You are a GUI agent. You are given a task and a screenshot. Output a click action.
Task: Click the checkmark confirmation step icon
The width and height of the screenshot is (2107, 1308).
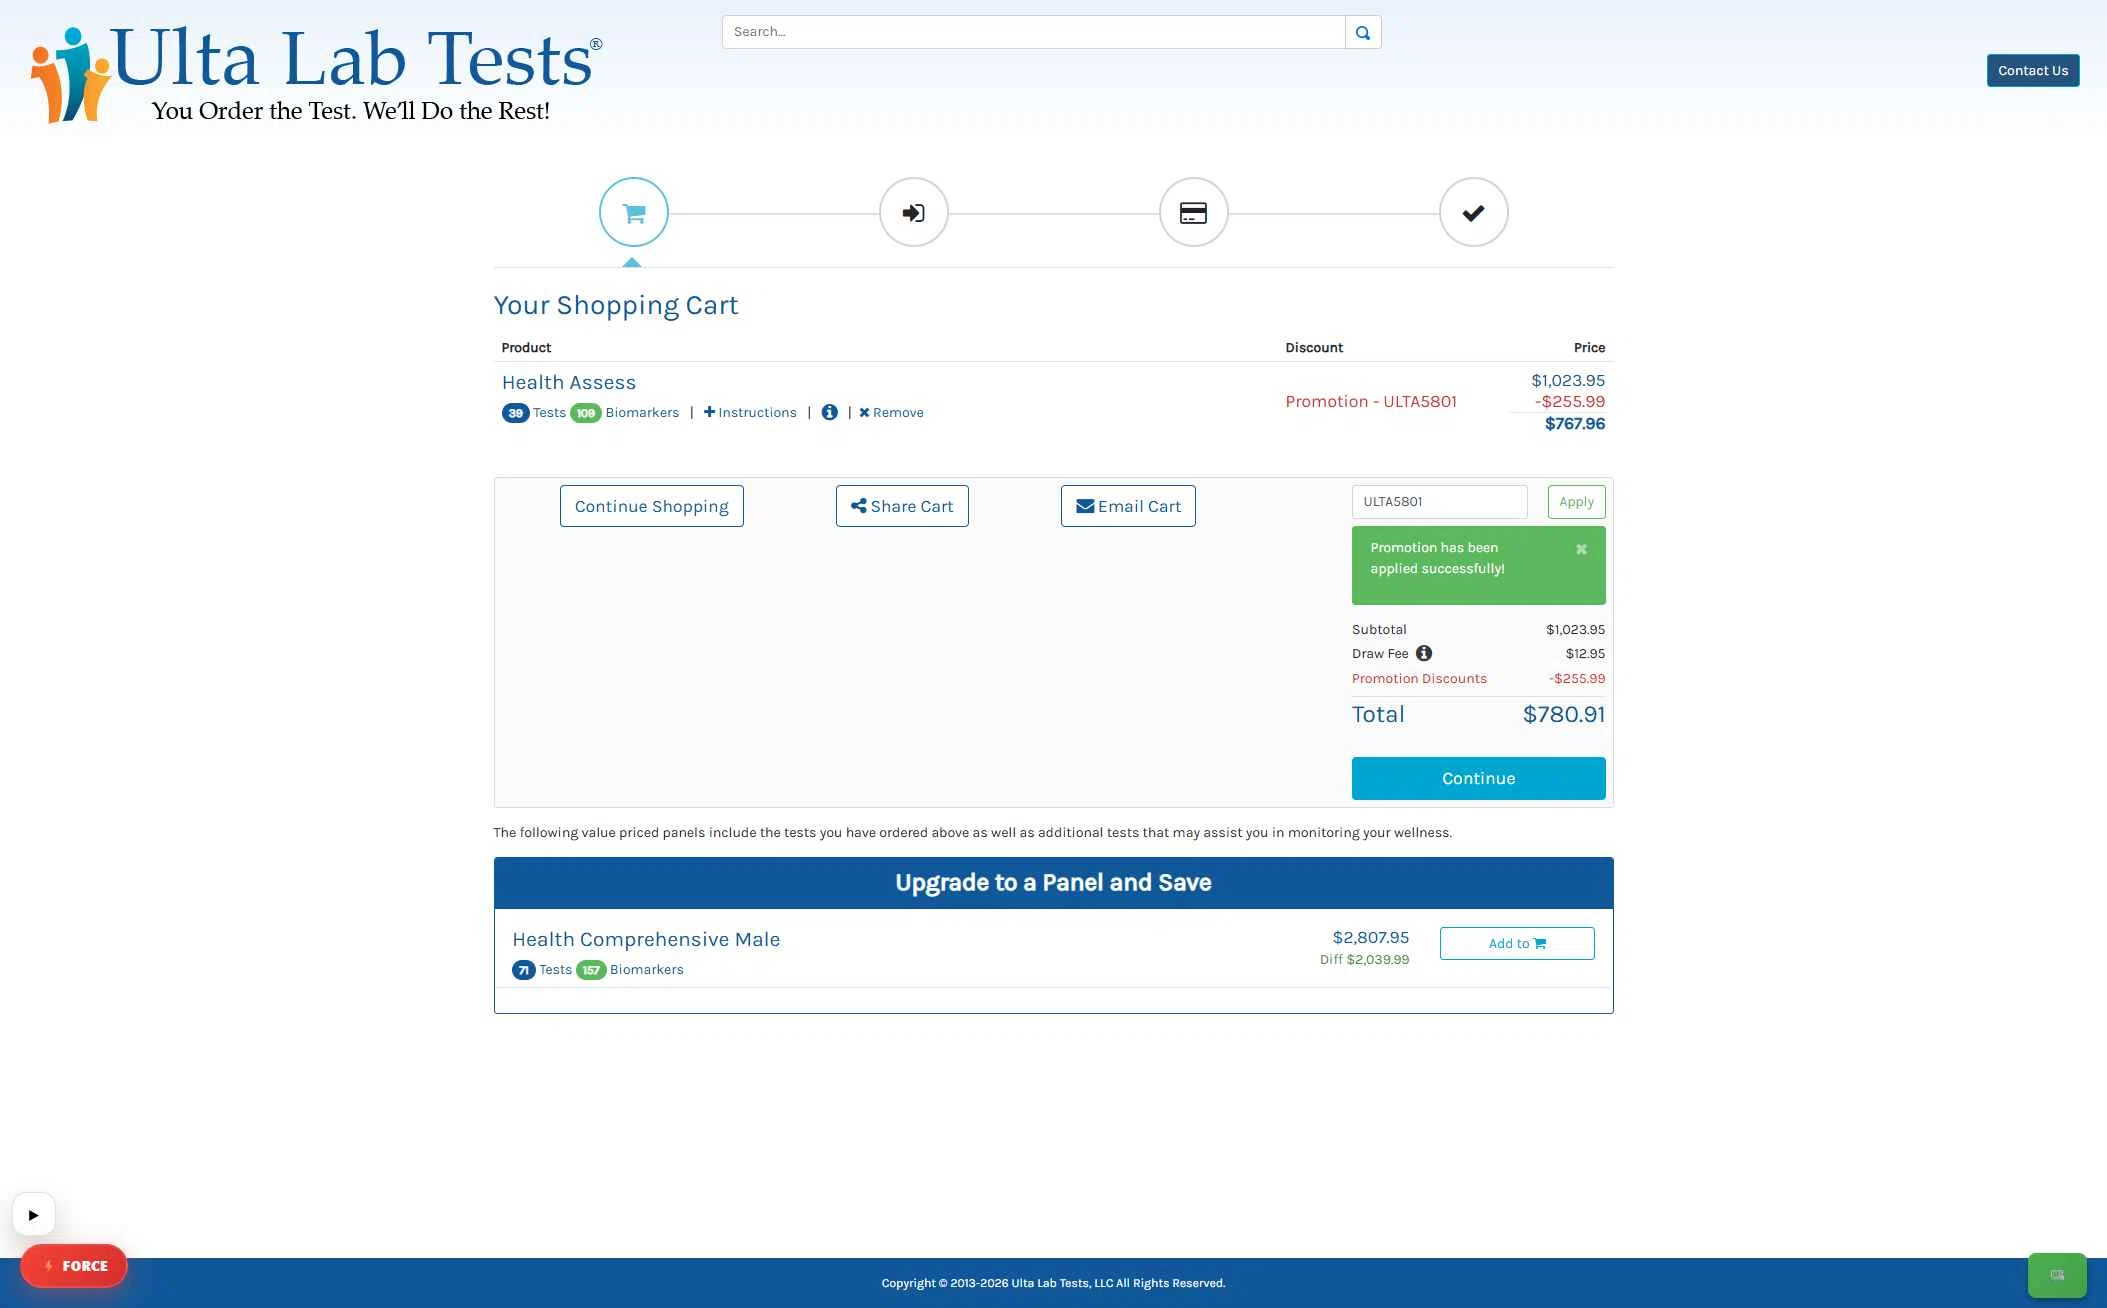[1473, 212]
